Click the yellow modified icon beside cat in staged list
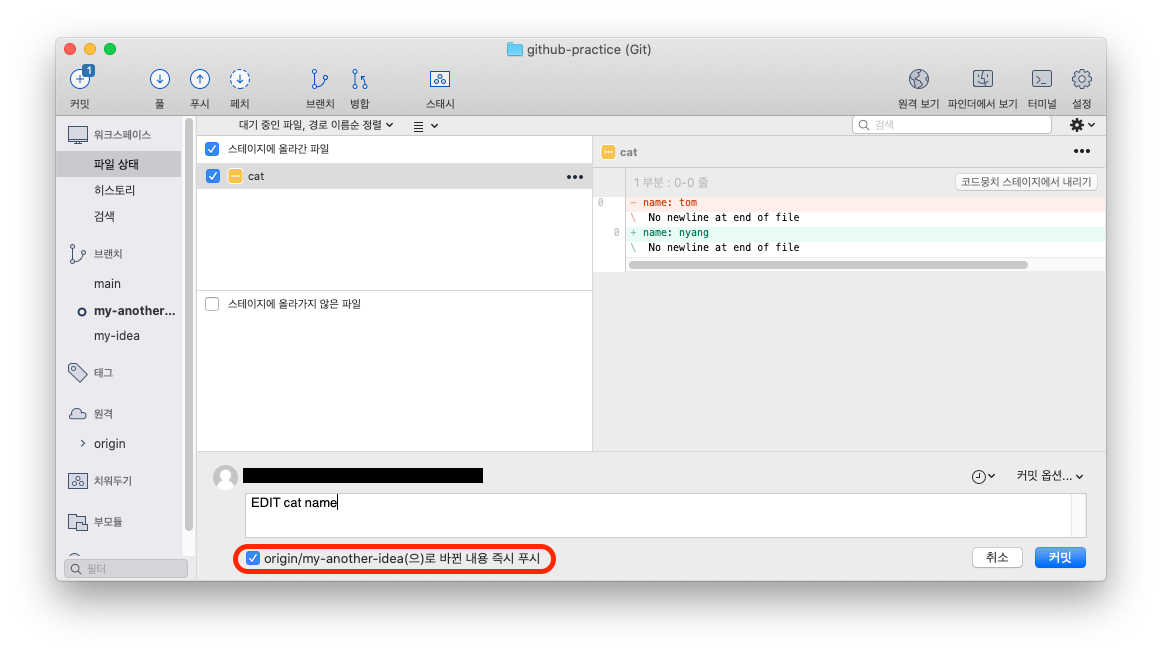The image size is (1162, 655). (235, 176)
